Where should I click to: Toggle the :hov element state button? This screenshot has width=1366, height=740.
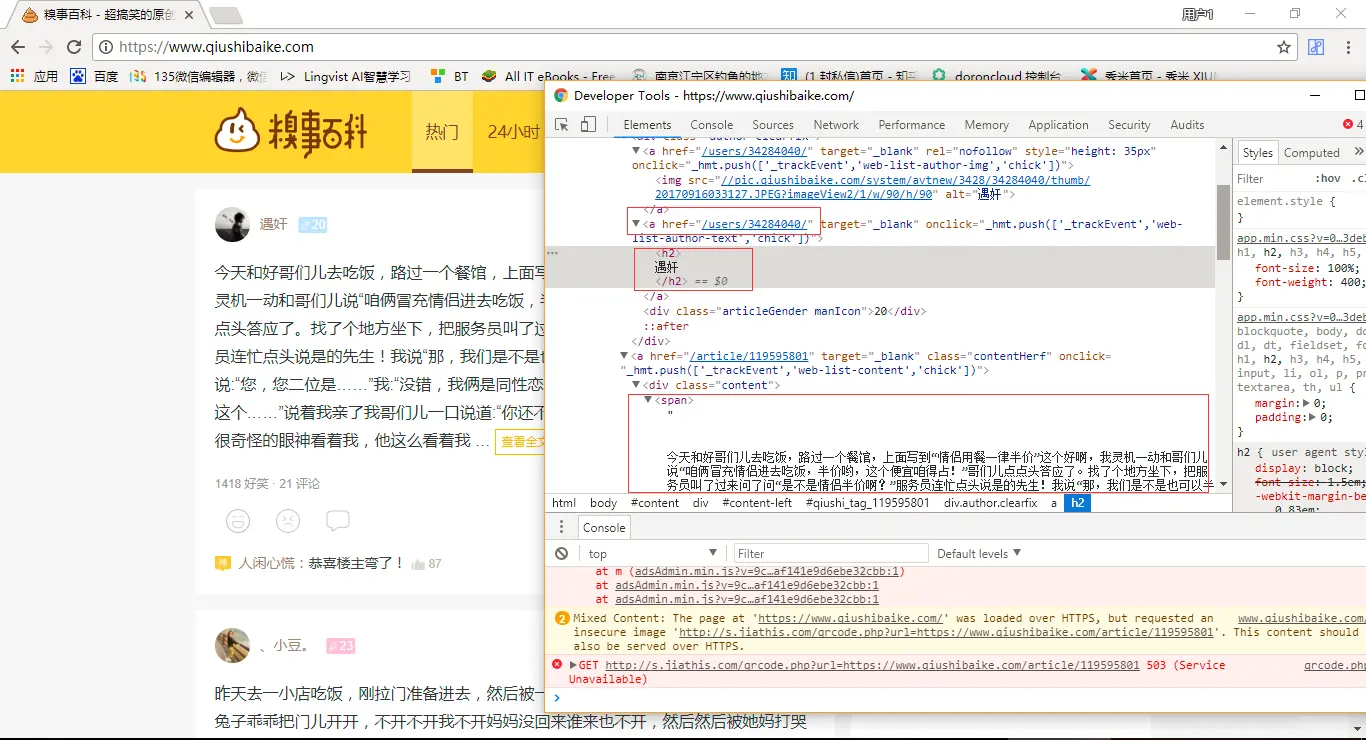[x=1328, y=179]
